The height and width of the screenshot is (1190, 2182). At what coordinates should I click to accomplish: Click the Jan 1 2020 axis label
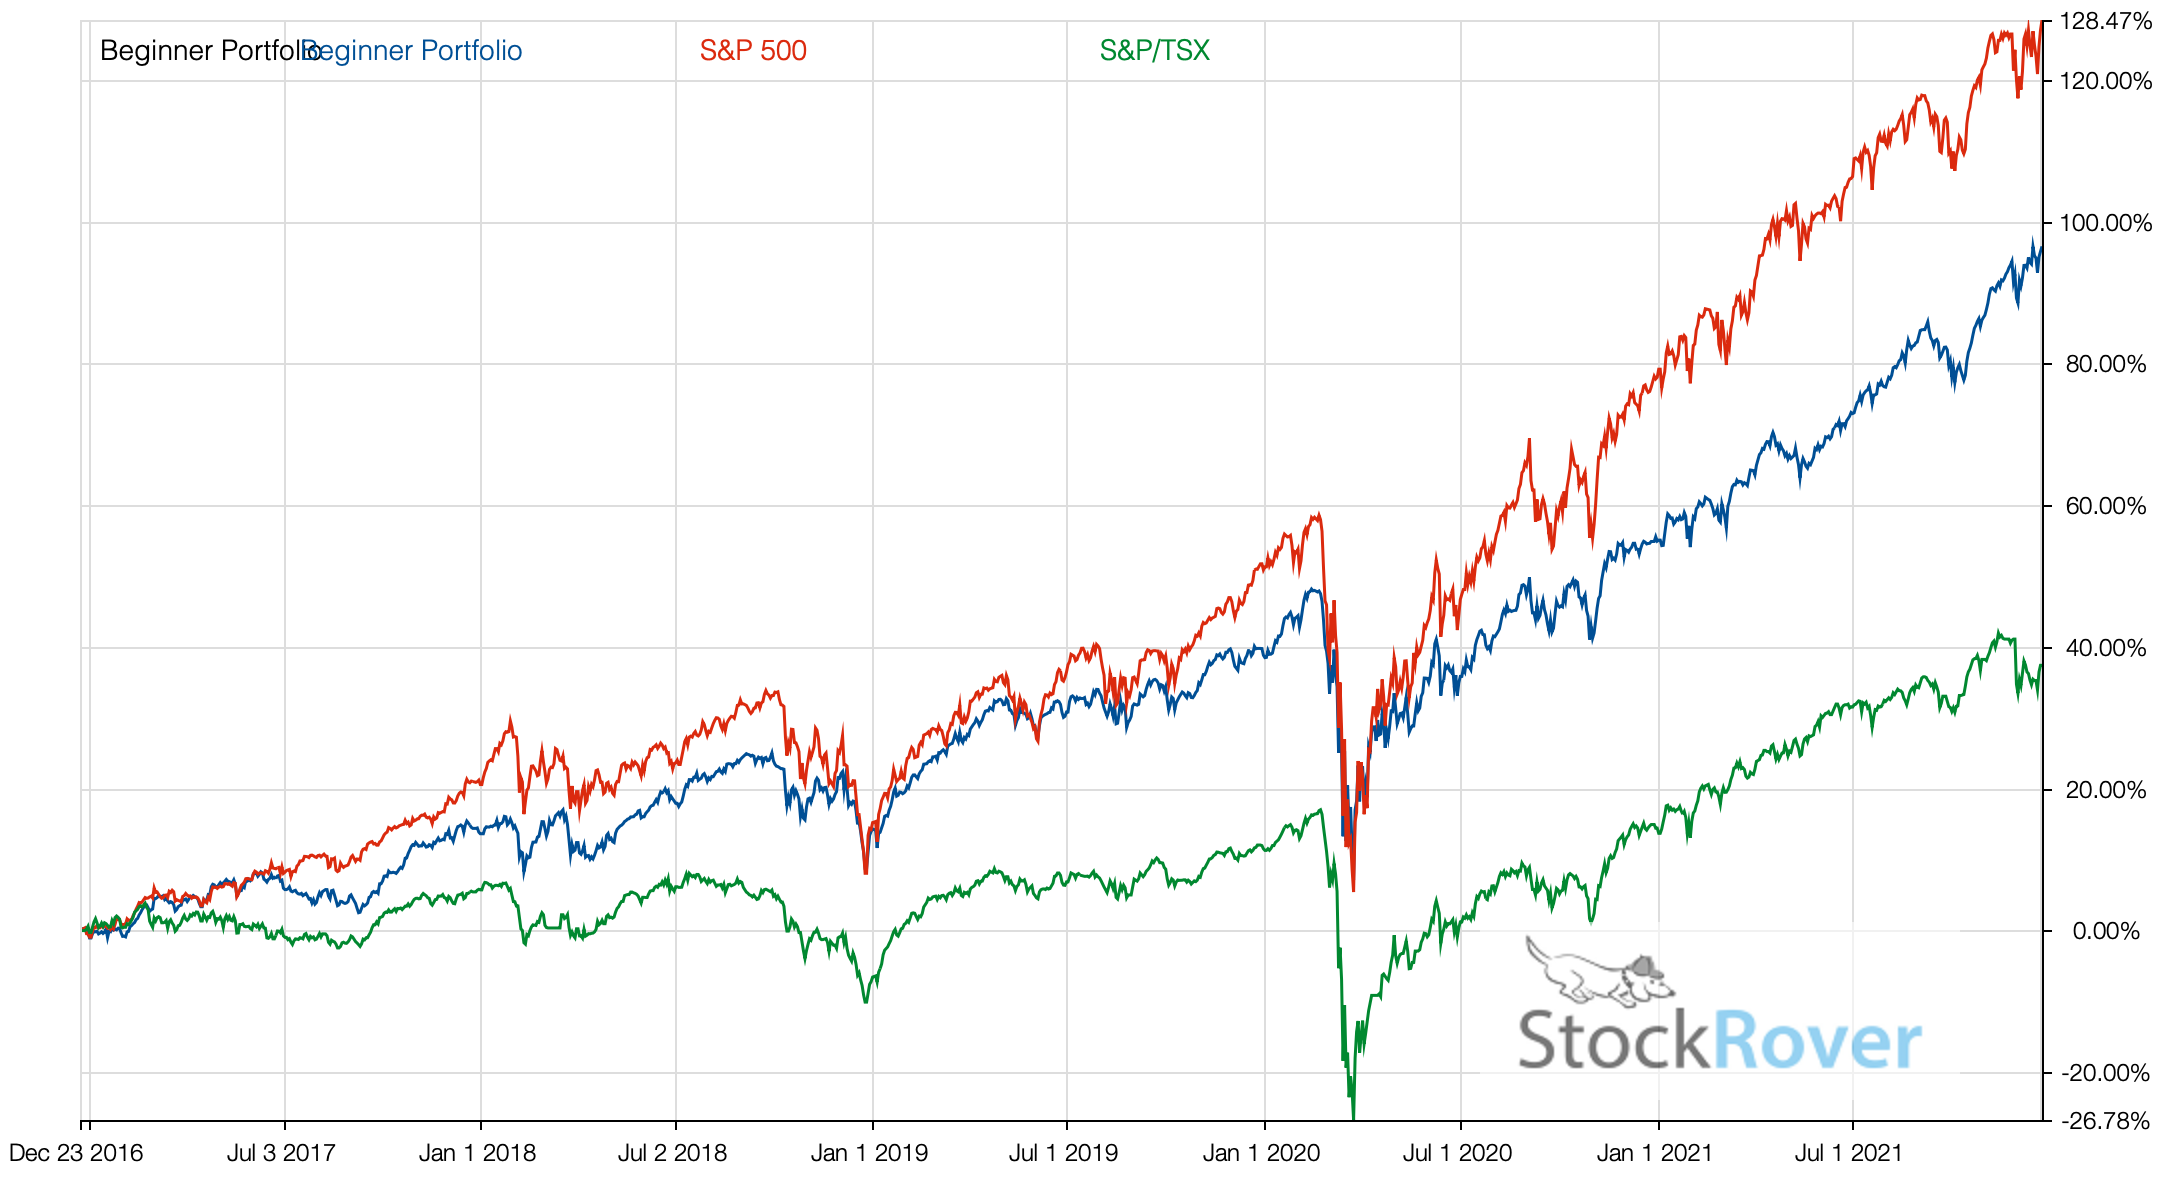point(1261,1153)
